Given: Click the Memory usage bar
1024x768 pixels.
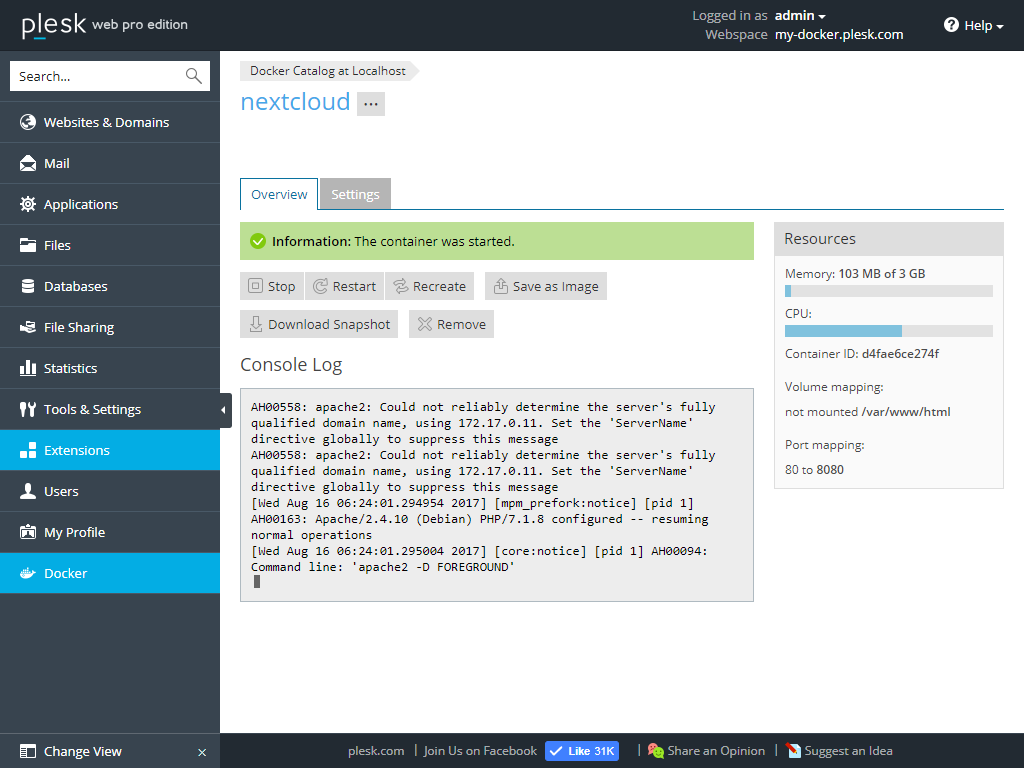Looking at the screenshot, I should click(889, 291).
